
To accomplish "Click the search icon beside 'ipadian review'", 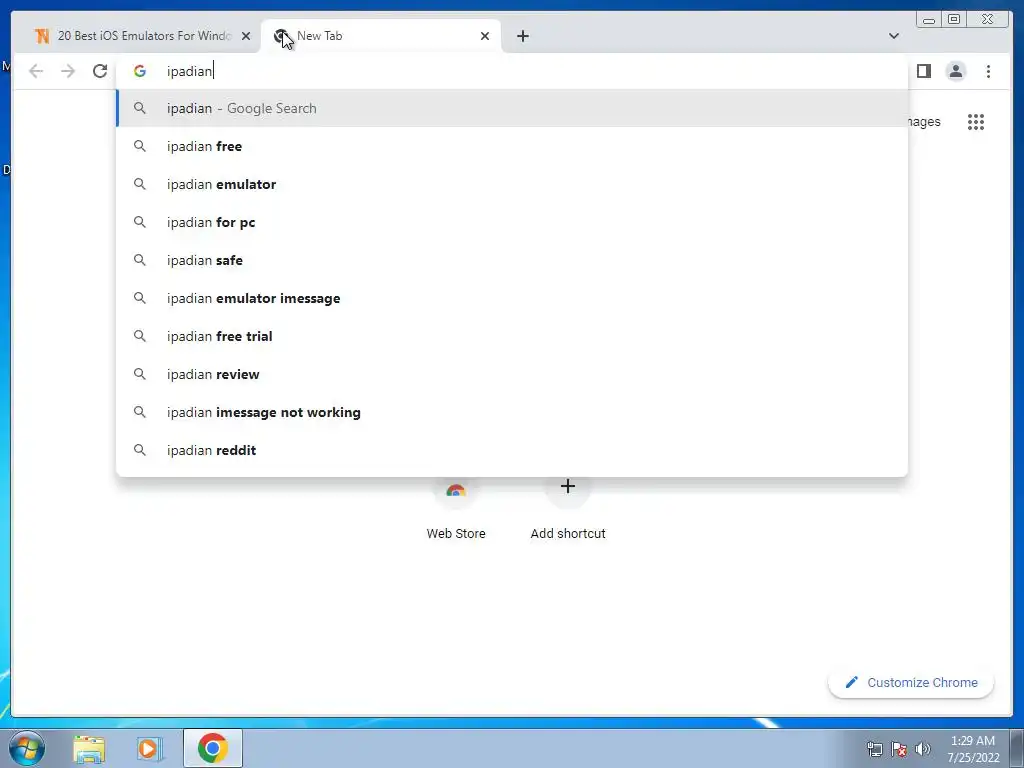I will (x=140, y=374).
